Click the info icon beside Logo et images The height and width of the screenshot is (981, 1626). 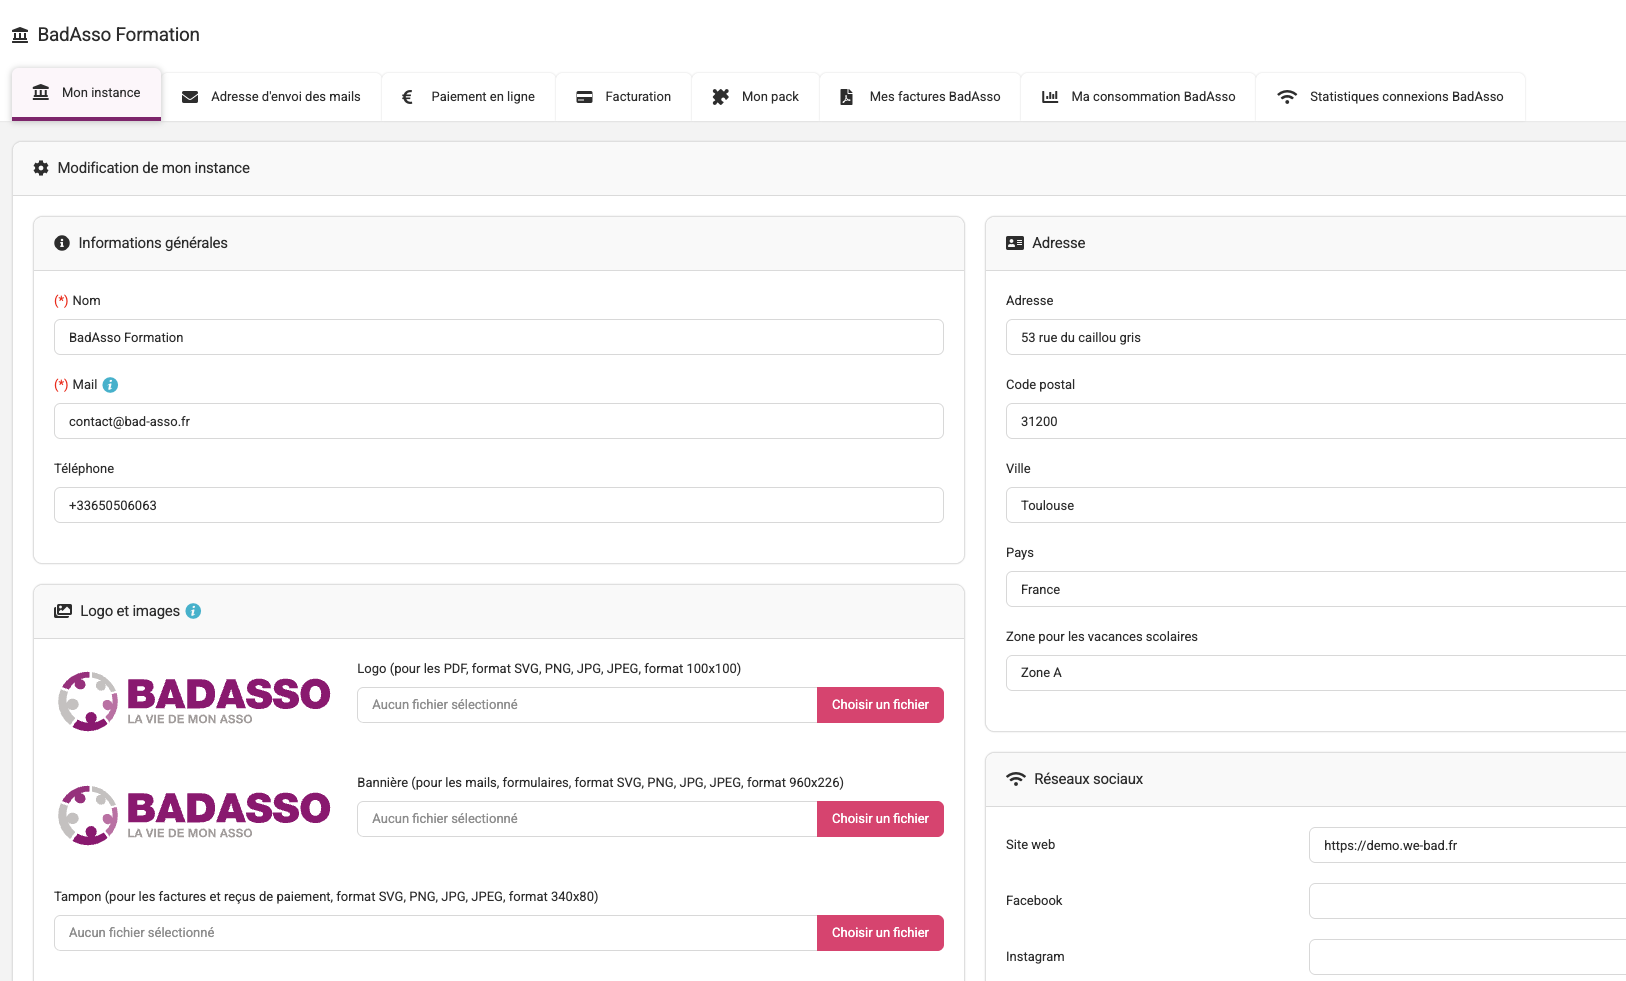(x=193, y=611)
